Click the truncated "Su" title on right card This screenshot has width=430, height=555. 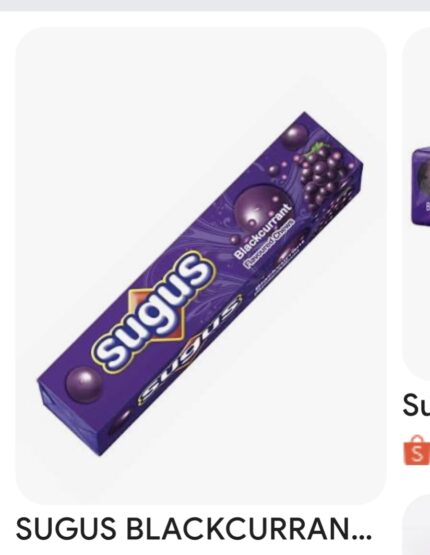tap(416, 405)
